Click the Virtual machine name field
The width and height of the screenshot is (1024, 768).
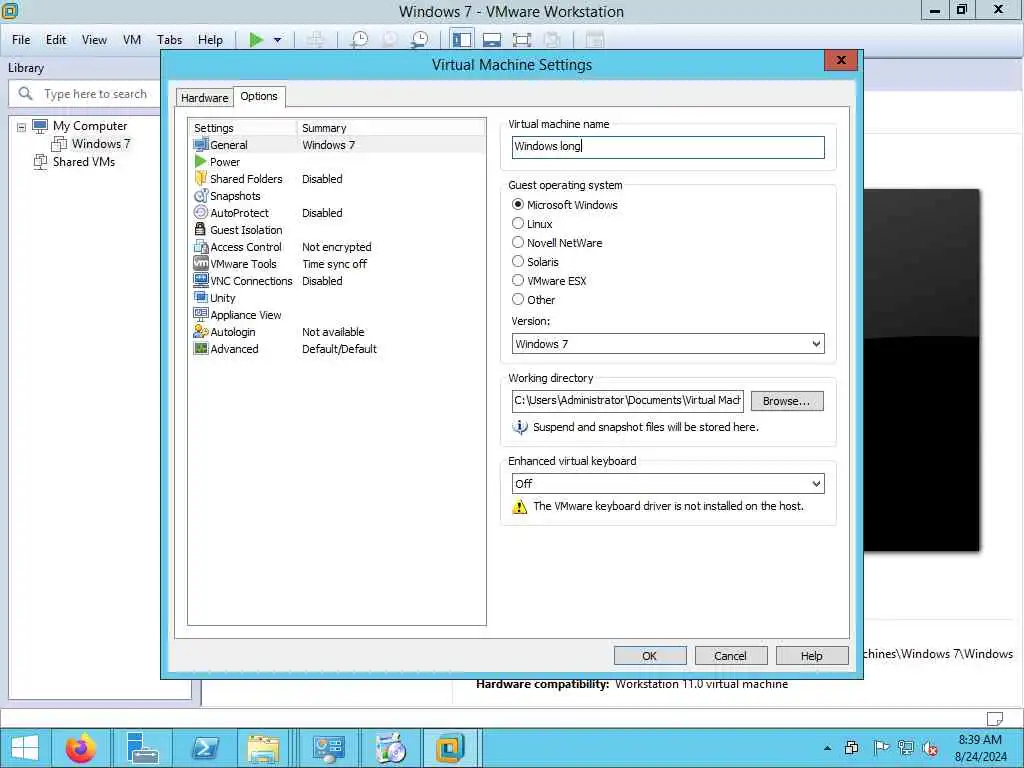pos(668,146)
